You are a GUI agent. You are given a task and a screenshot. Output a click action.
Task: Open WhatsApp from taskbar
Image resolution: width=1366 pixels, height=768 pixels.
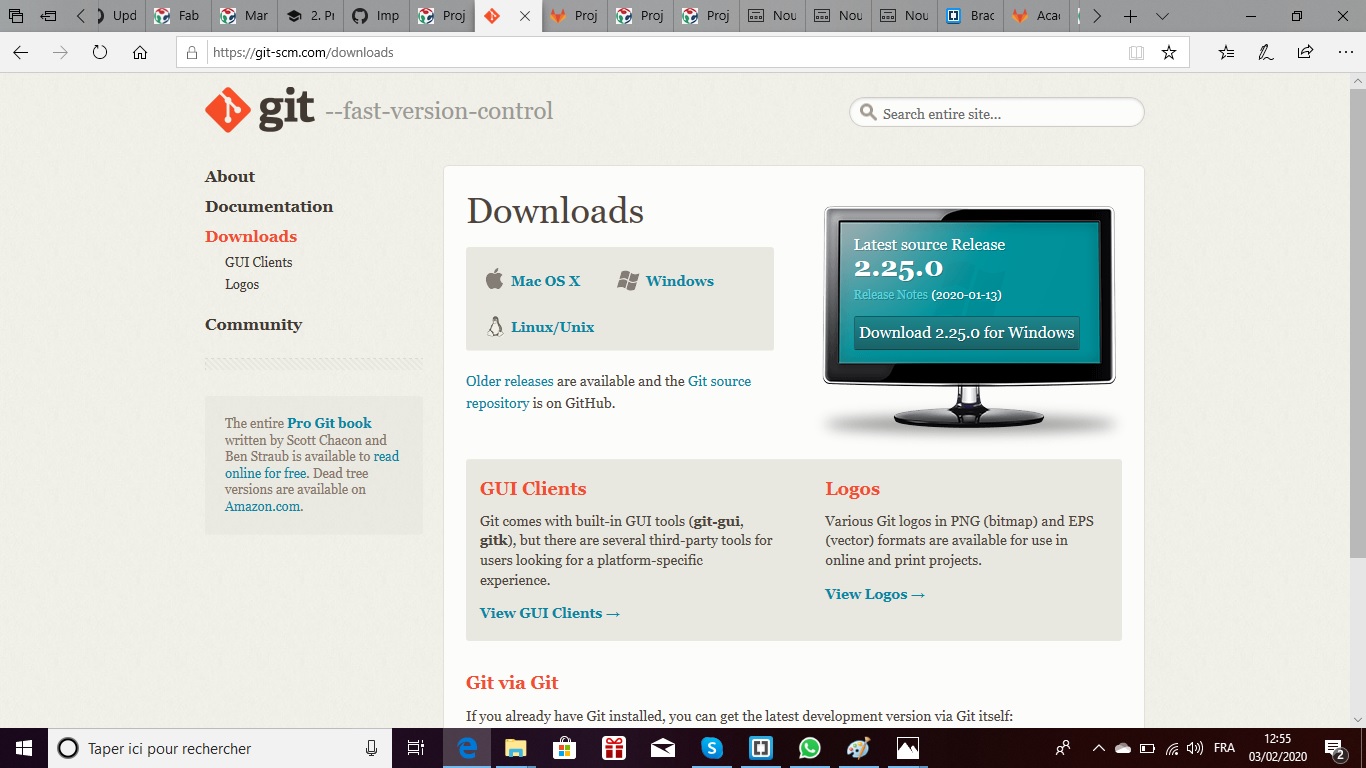coord(809,748)
